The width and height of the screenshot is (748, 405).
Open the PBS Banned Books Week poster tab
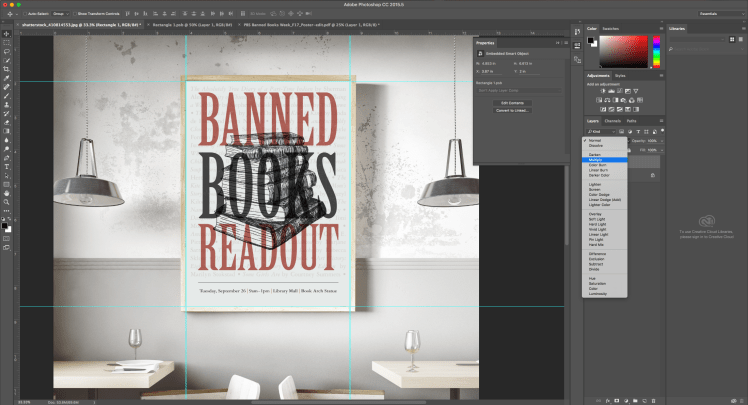click(x=312, y=24)
